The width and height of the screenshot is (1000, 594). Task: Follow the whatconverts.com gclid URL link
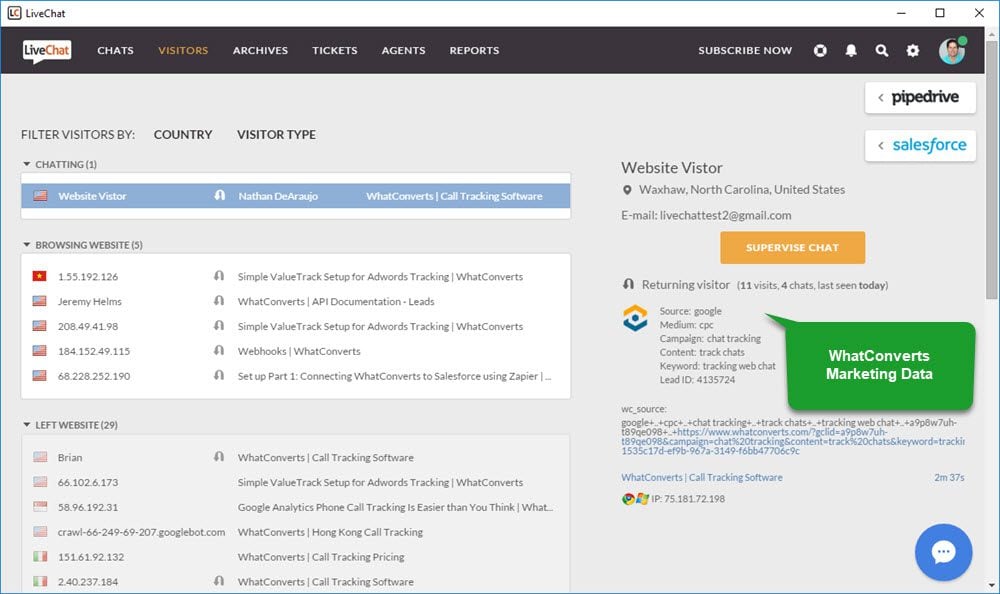(x=793, y=441)
